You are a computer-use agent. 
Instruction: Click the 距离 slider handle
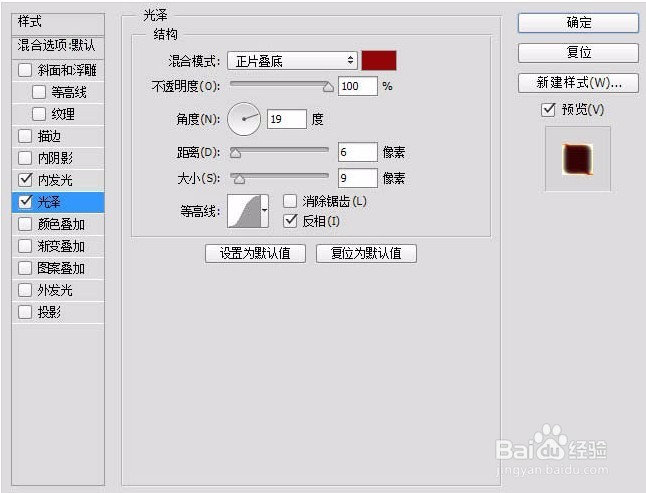pos(235,153)
